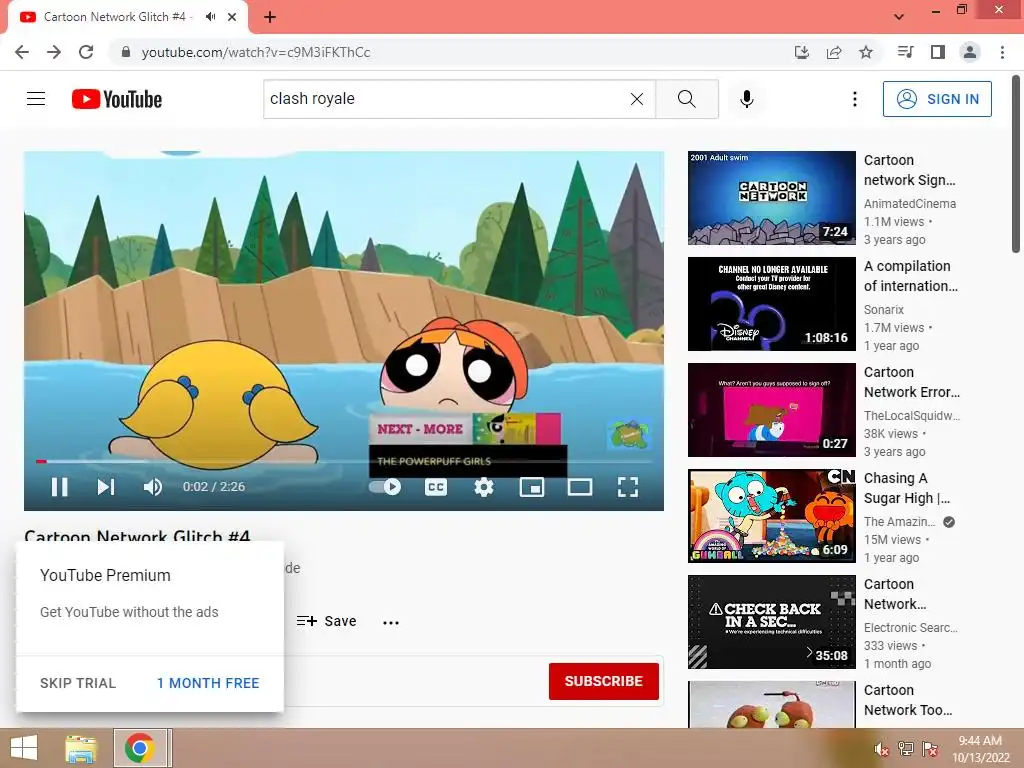The width and height of the screenshot is (1024, 768).
Task: Go back in browser history
Action: pyautogui.click(x=22, y=52)
